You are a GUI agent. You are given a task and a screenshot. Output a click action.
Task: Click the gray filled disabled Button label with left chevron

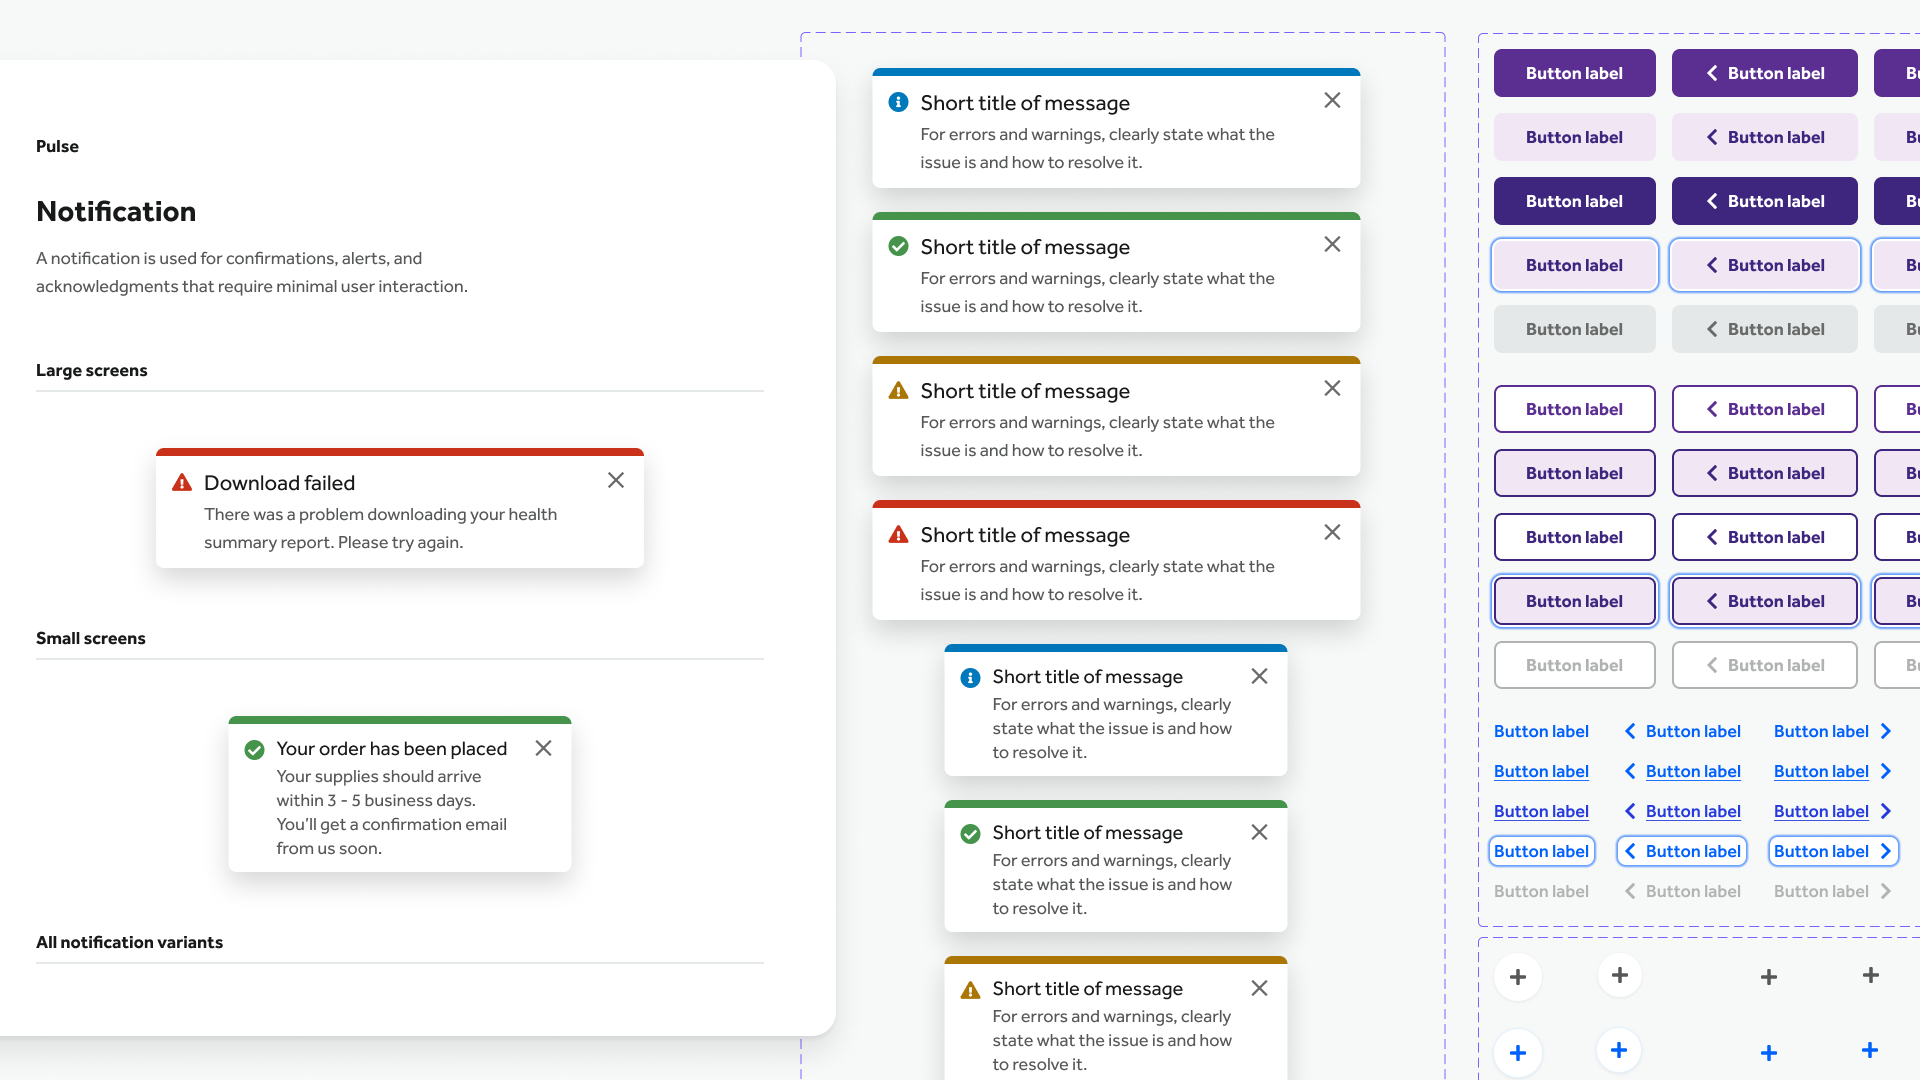(1765, 329)
